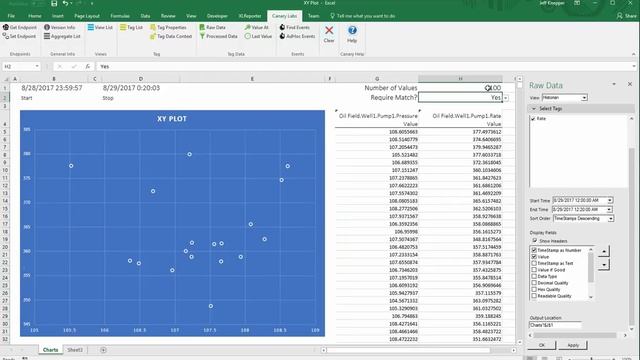Click OK in the Raw Data pane
This screenshot has height=360, width=640.
542,345
